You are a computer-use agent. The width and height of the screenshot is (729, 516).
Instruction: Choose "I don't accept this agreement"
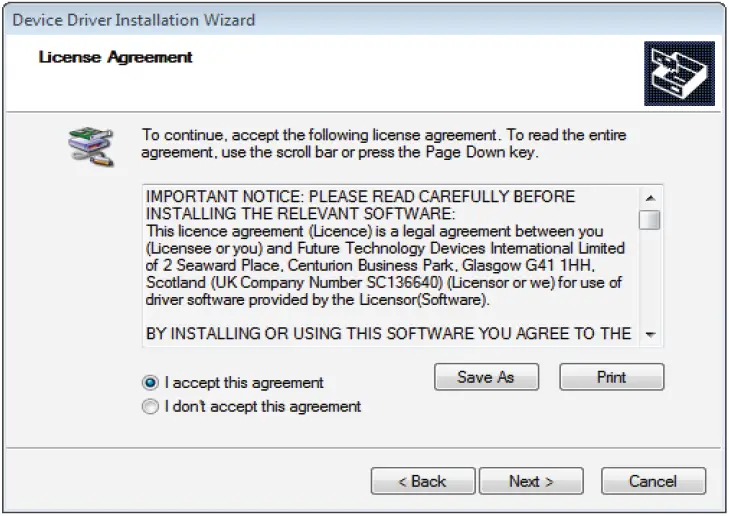click(x=151, y=406)
